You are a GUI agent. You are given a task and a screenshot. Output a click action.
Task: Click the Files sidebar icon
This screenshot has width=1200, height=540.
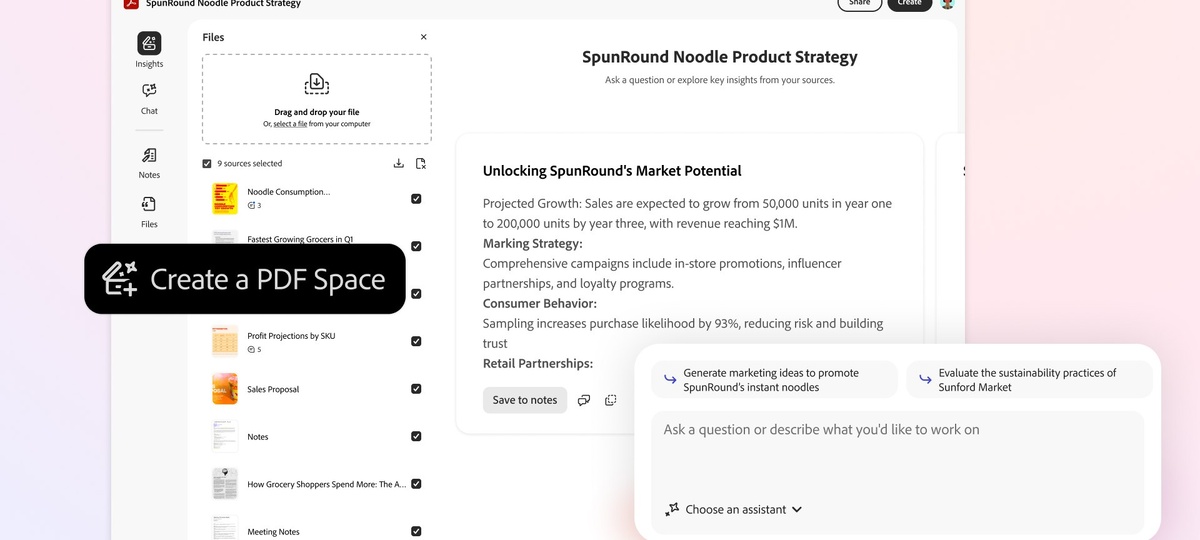149,205
